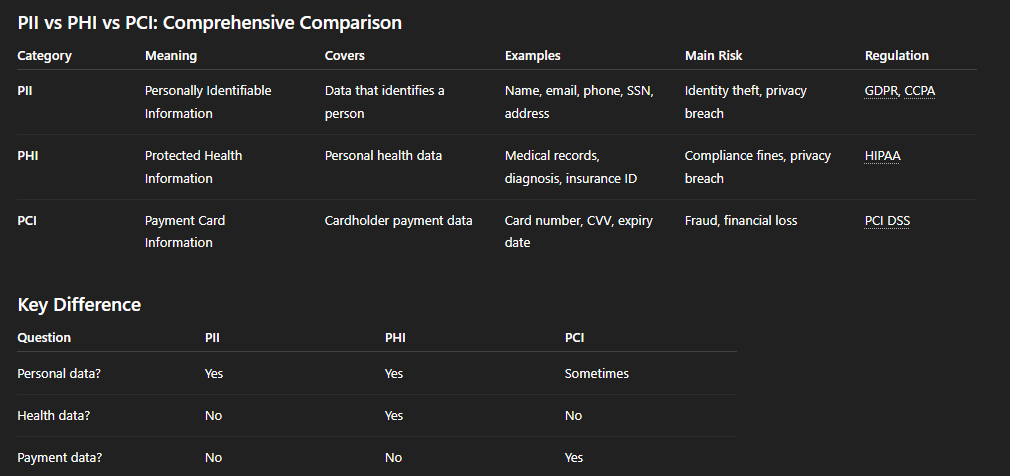Select the 'Cardholder payment data' cell
1010x476 pixels.
tap(399, 221)
